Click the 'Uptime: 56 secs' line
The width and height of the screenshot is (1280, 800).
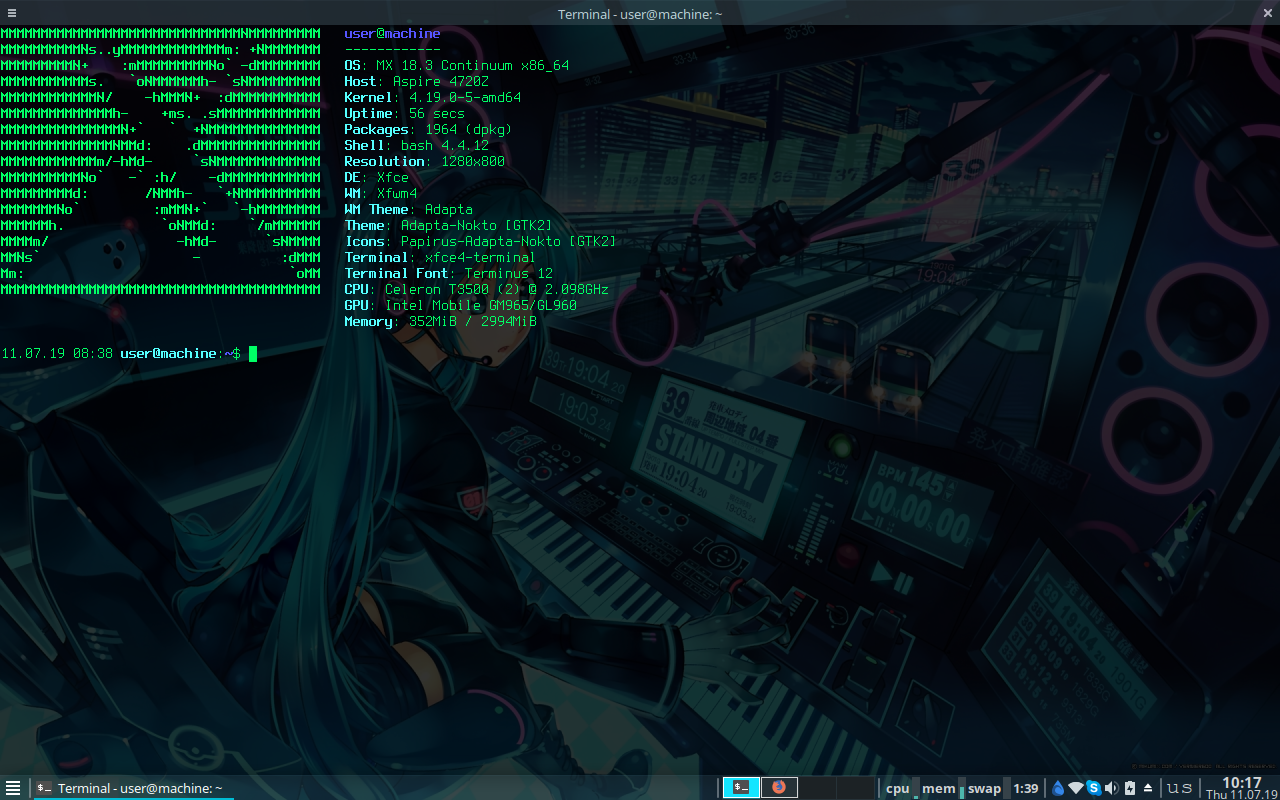point(404,113)
